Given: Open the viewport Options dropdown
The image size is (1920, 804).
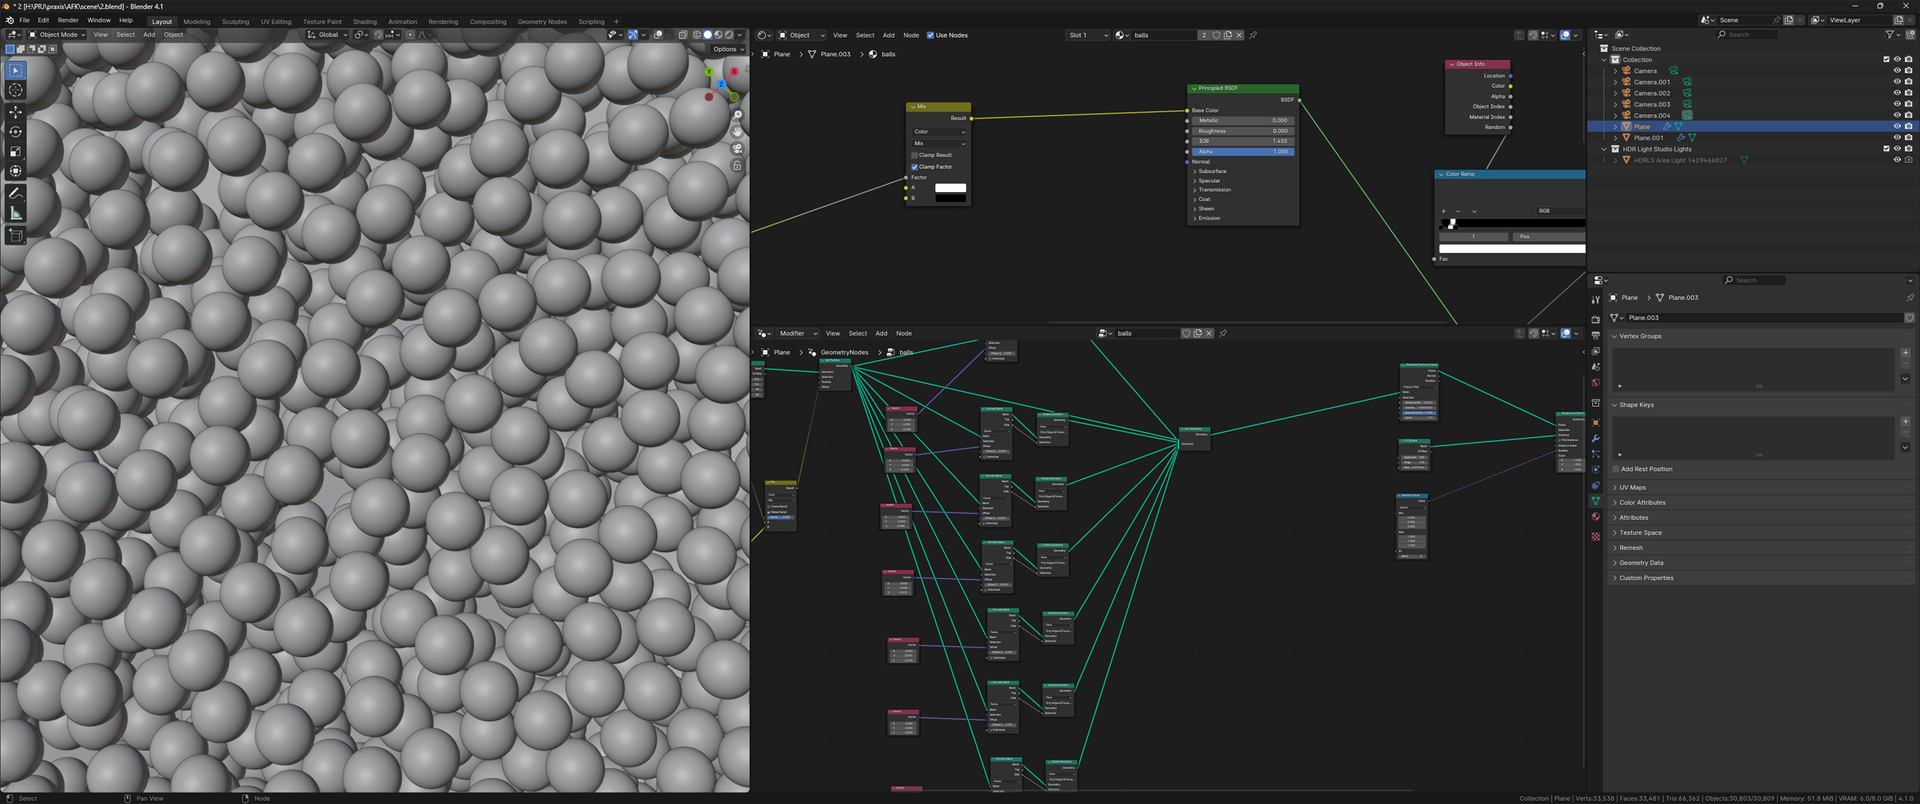Looking at the screenshot, I should [x=728, y=49].
